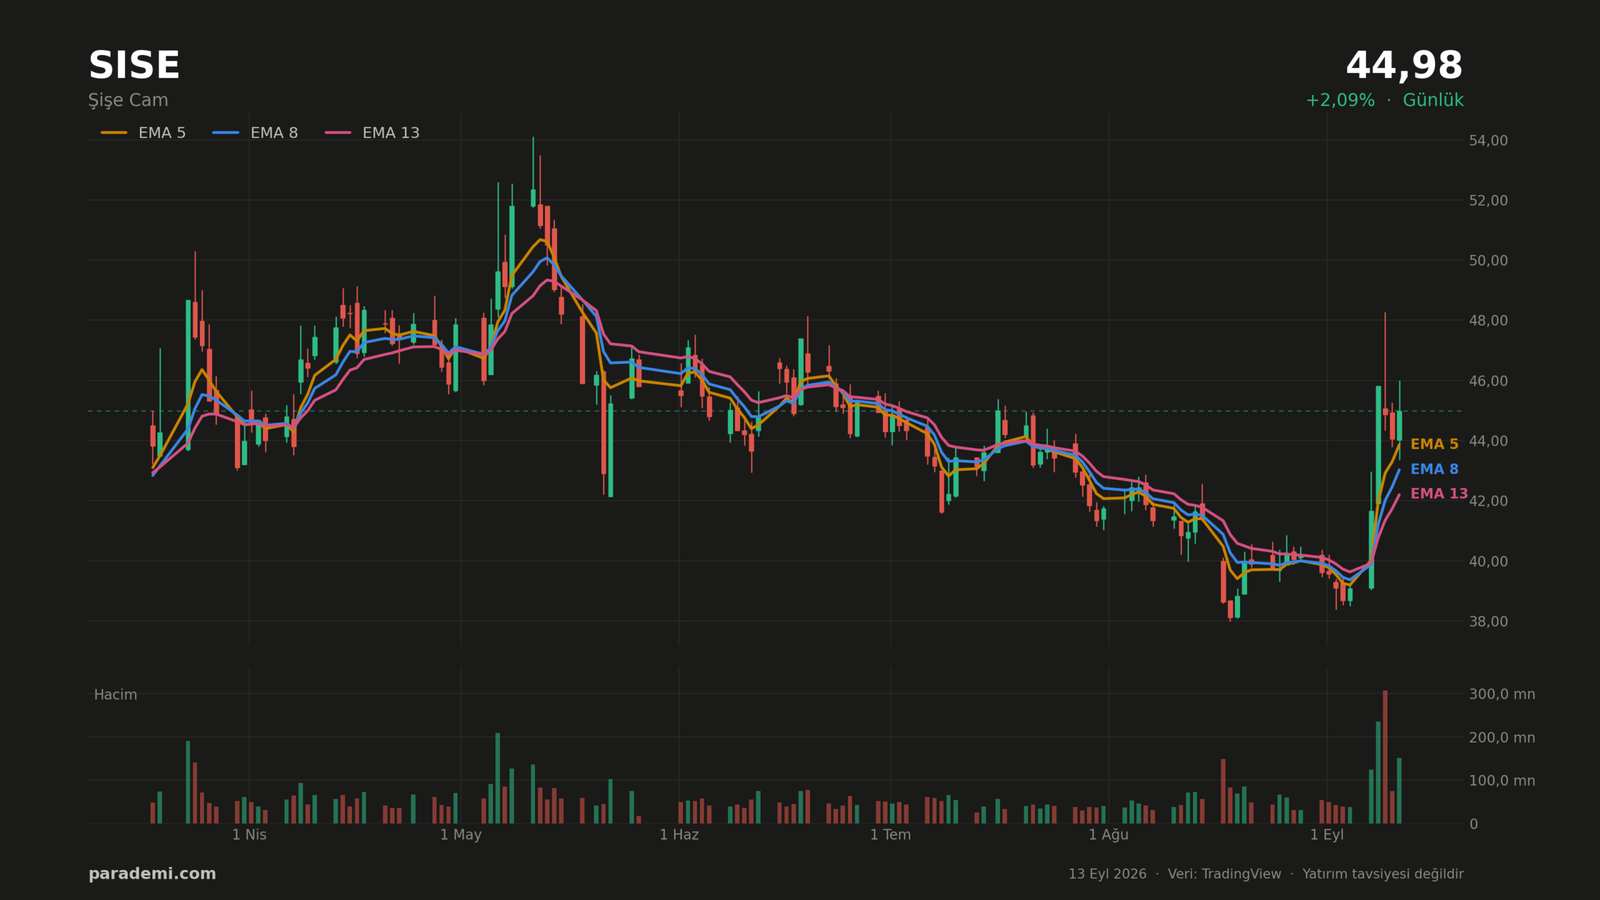The width and height of the screenshot is (1600, 900).
Task: Click the 1 Nis date label
Action: (x=249, y=835)
